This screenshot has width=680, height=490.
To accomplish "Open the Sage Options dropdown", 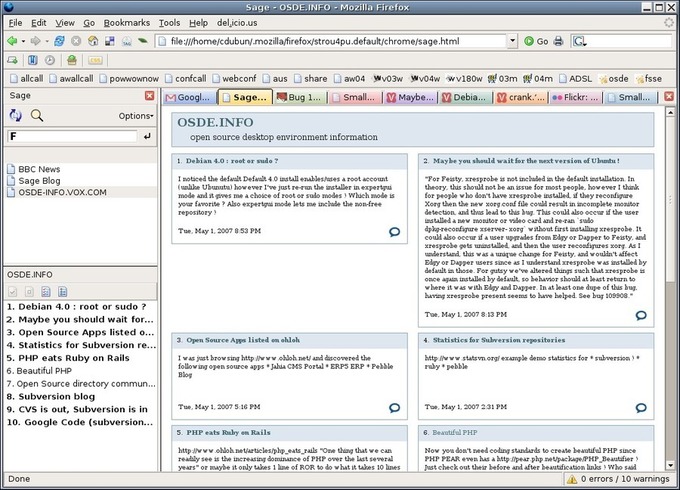I will (136, 116).
